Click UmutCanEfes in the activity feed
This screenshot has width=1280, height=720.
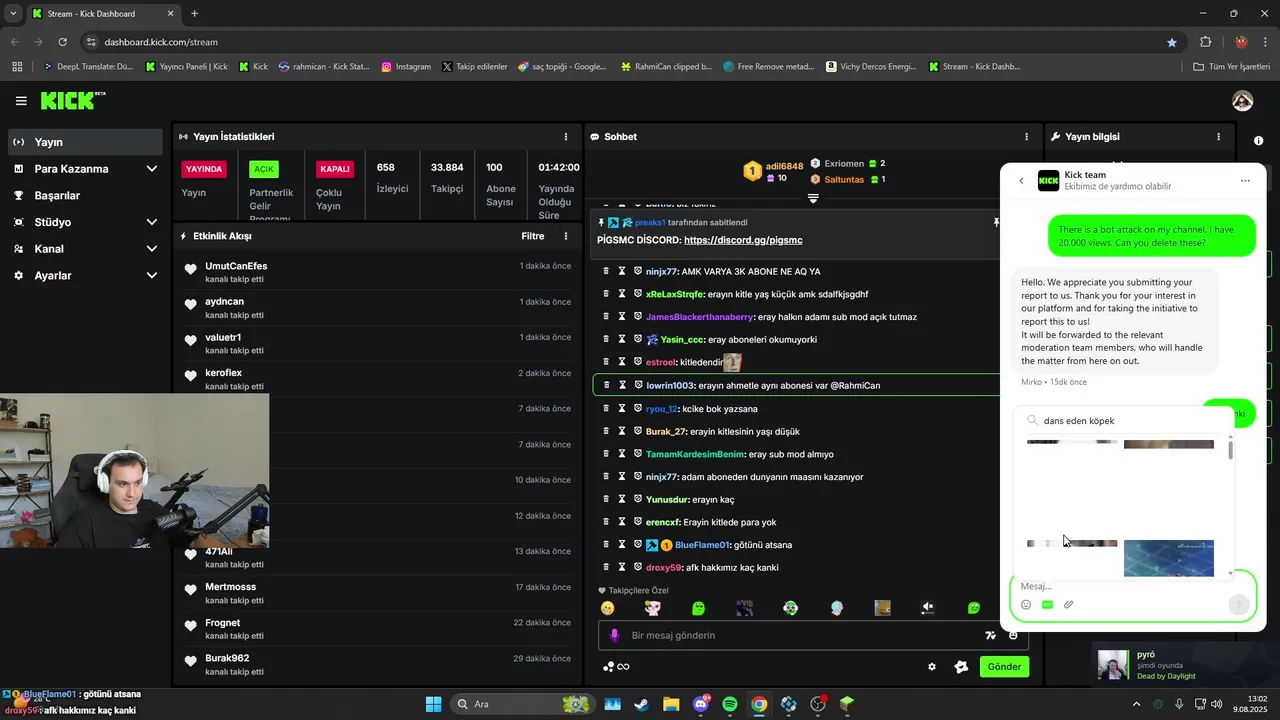tap(236, 266)
